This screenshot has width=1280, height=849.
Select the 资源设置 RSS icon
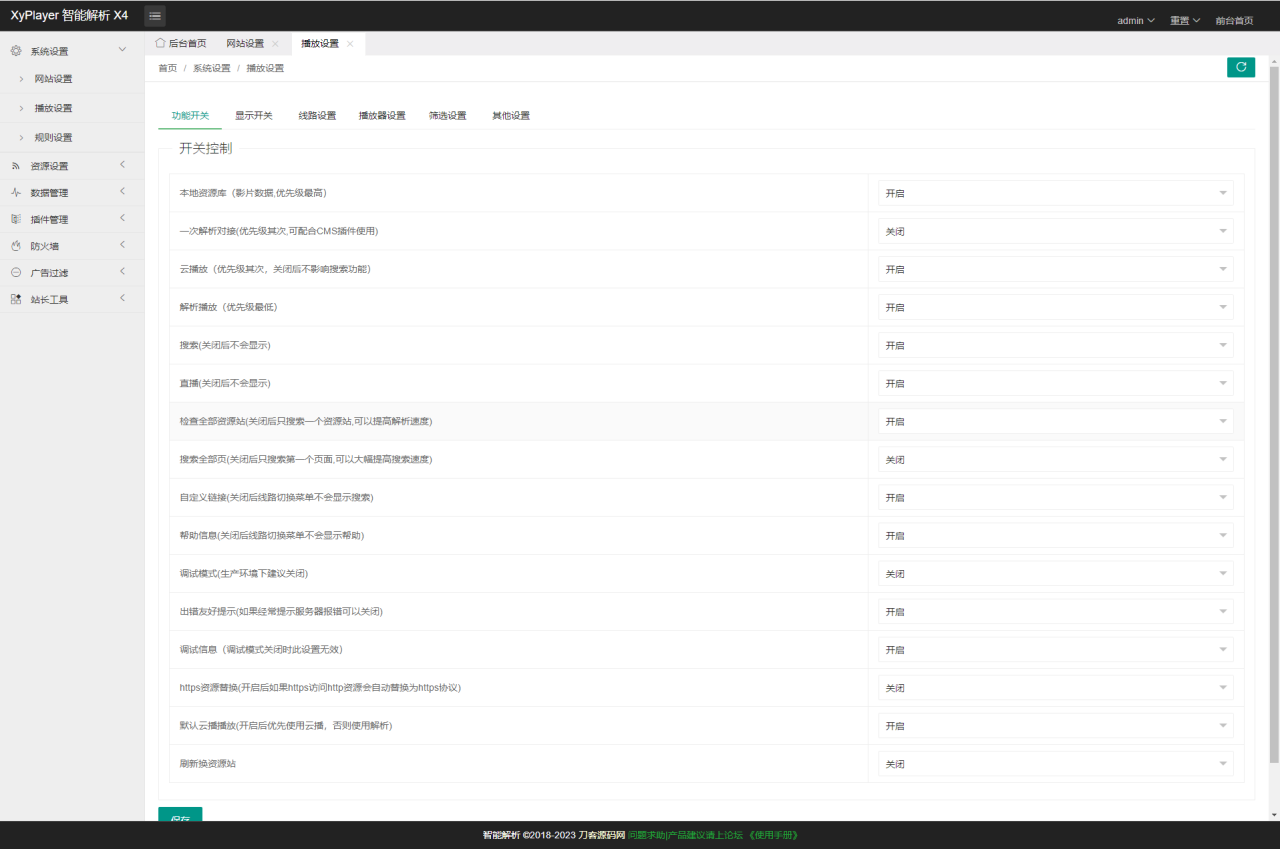(x=15, y=165)
